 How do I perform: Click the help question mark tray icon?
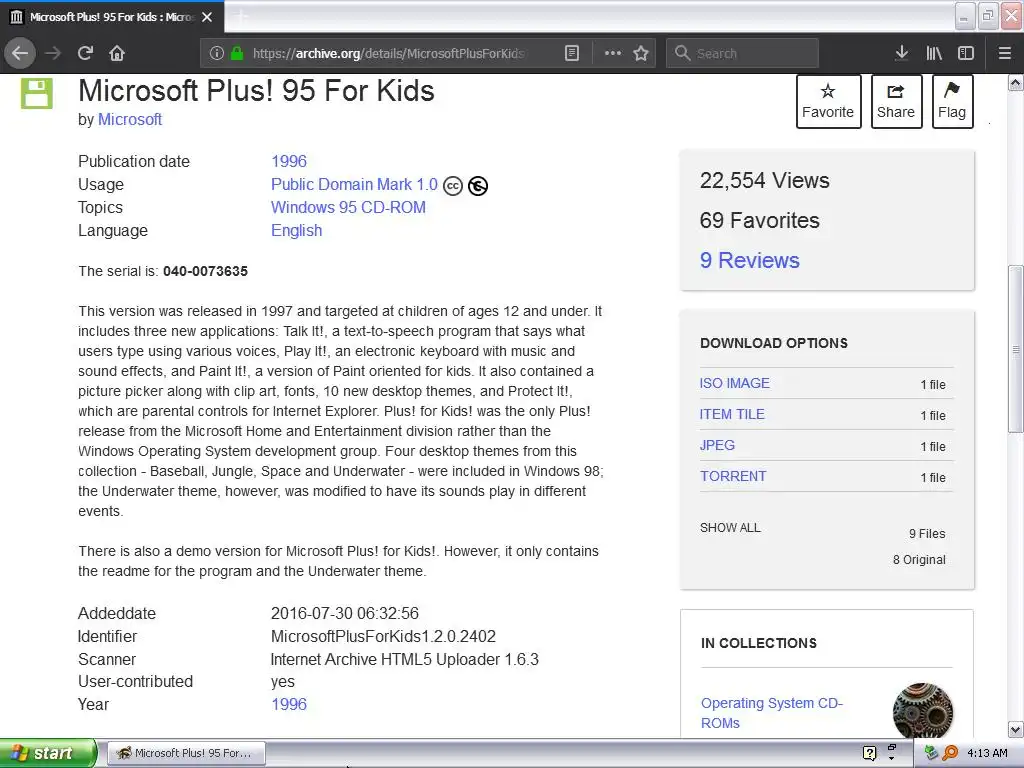(x=869, y=753)
